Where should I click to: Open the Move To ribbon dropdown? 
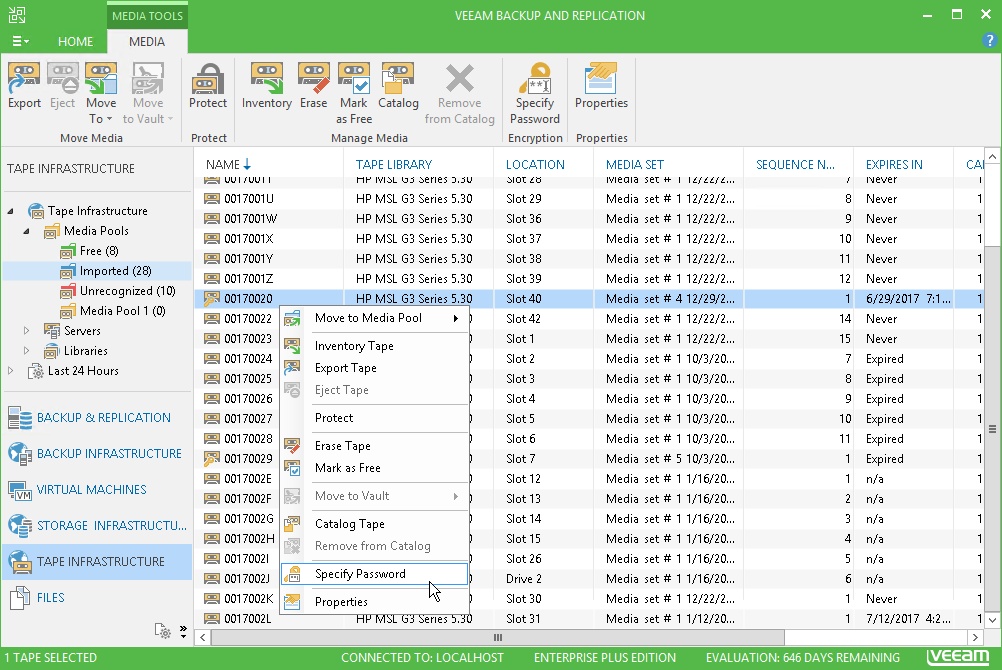point(101,94)
